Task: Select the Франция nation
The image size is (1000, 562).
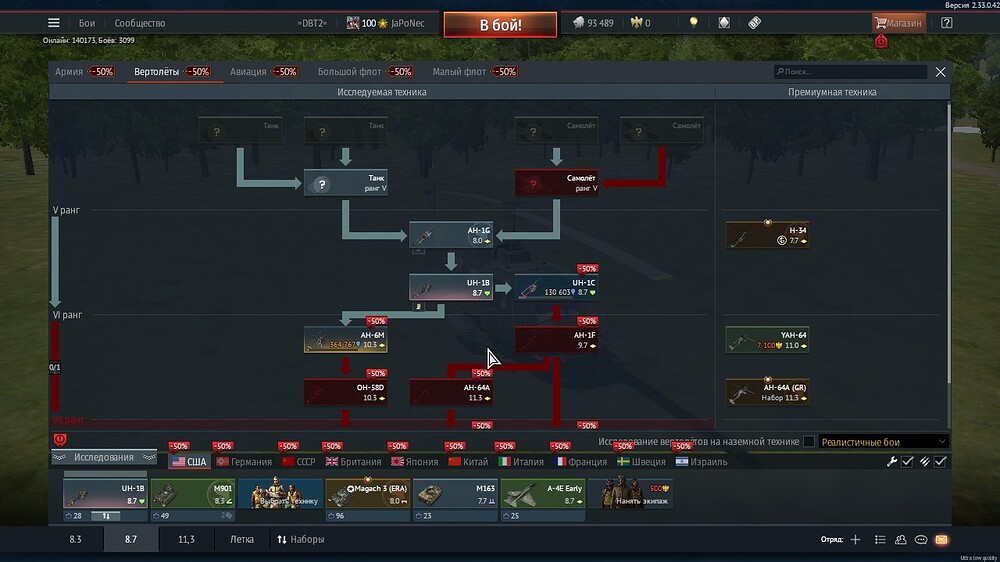Action: coord(580,461)
